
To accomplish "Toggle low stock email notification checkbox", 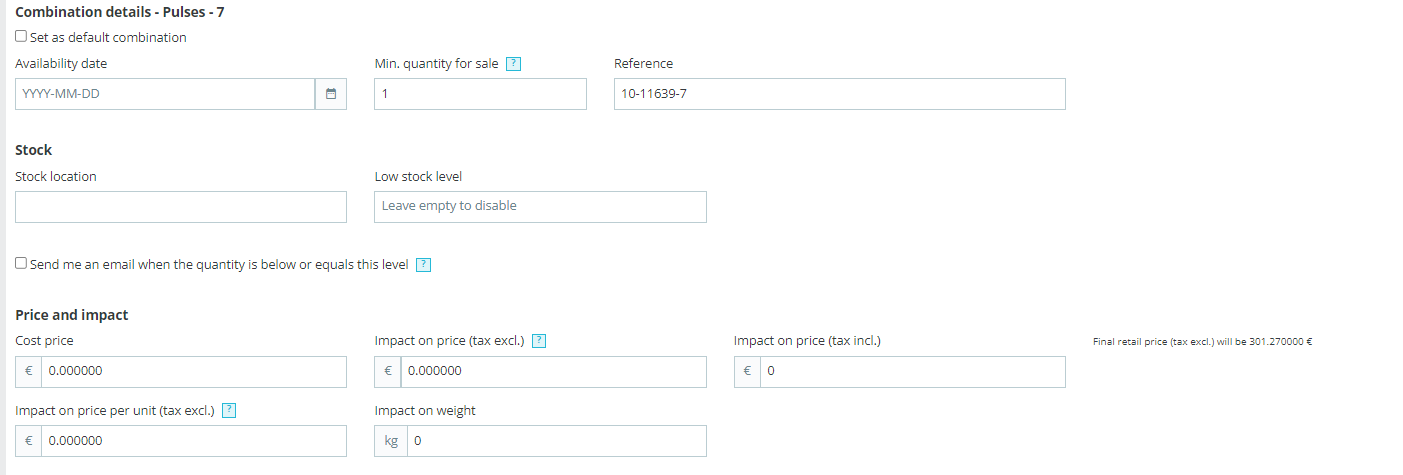I will (21, 264).
